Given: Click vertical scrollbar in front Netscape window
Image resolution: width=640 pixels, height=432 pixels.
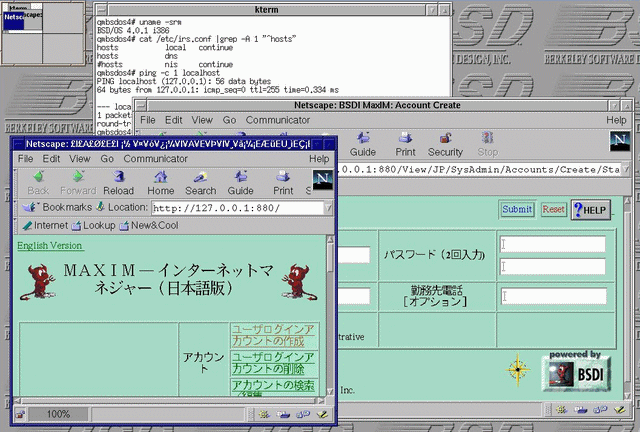Looking at the screenshot, I should (330, 316).
